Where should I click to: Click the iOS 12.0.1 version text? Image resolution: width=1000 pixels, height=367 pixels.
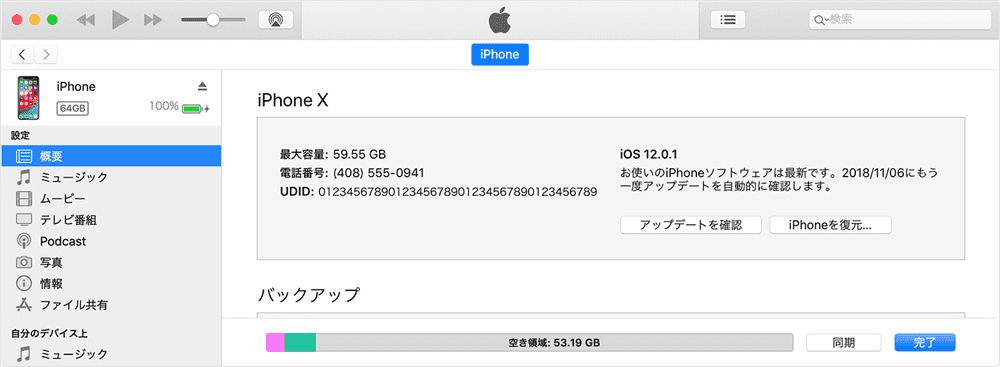point(648,154)
